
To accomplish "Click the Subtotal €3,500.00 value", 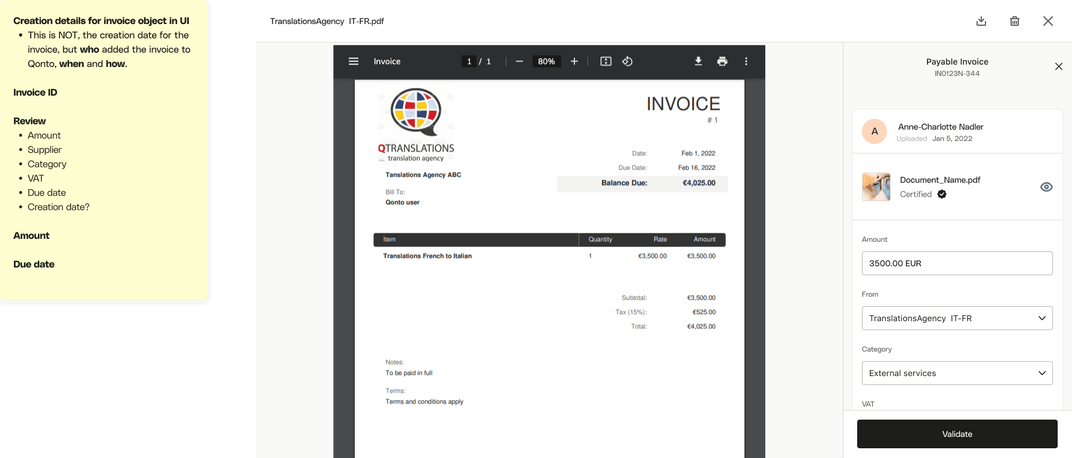I will click(701, 297).
